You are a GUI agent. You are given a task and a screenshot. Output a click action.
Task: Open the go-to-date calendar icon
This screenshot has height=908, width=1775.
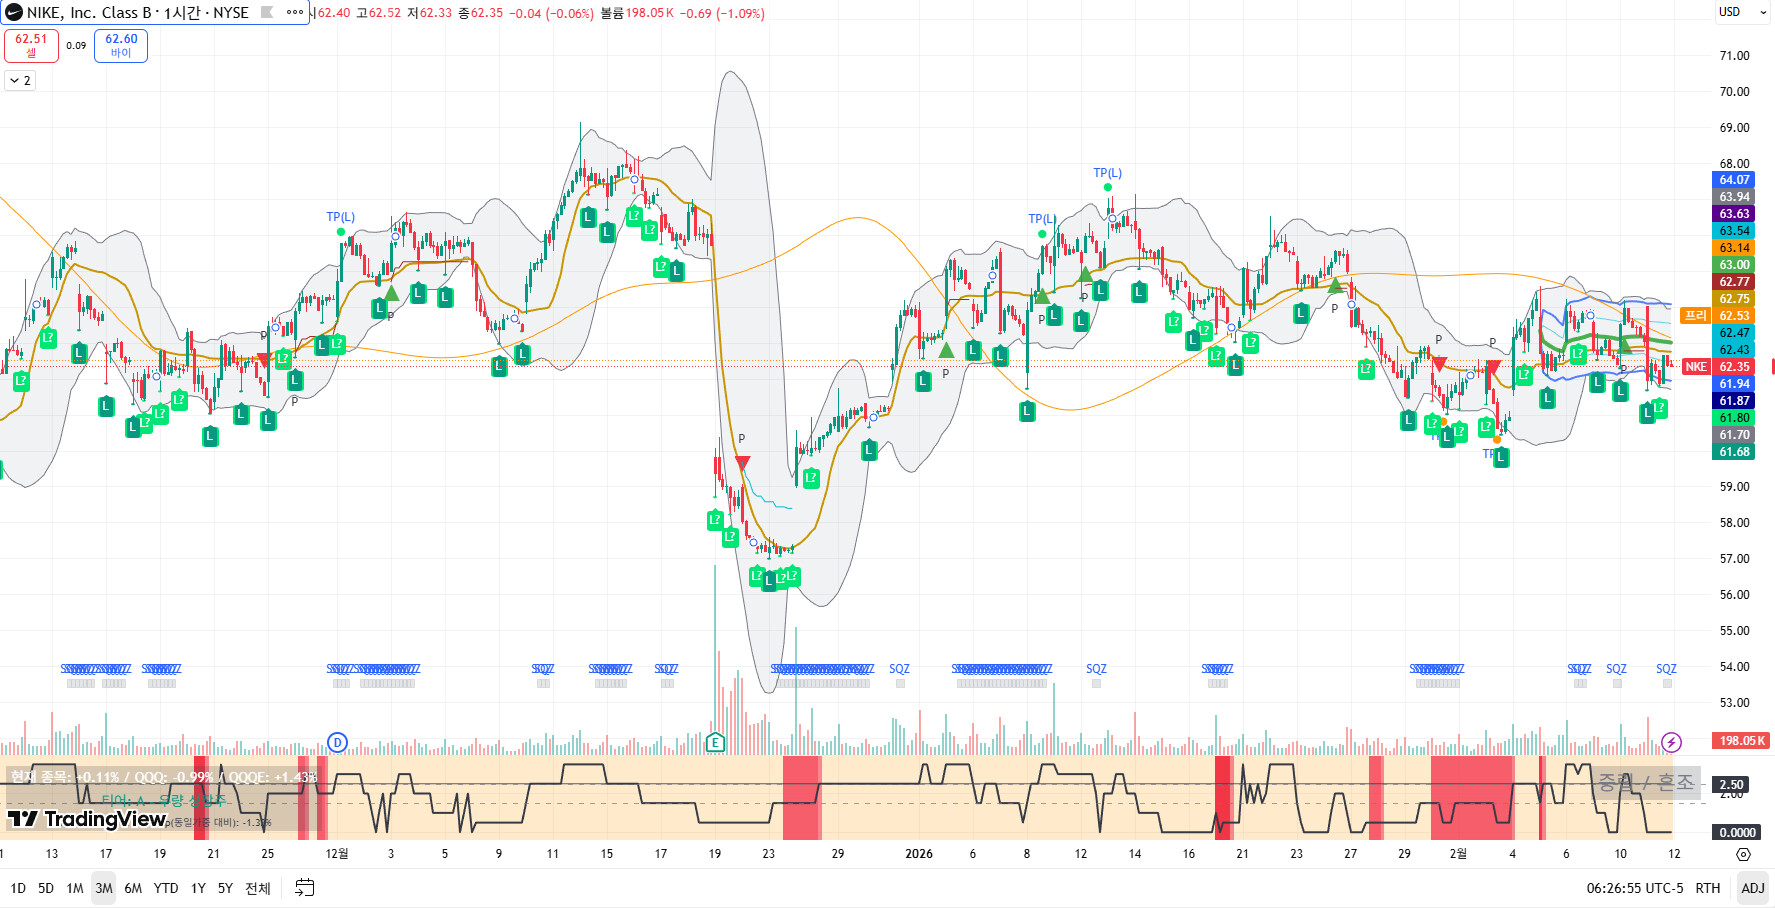305,888
